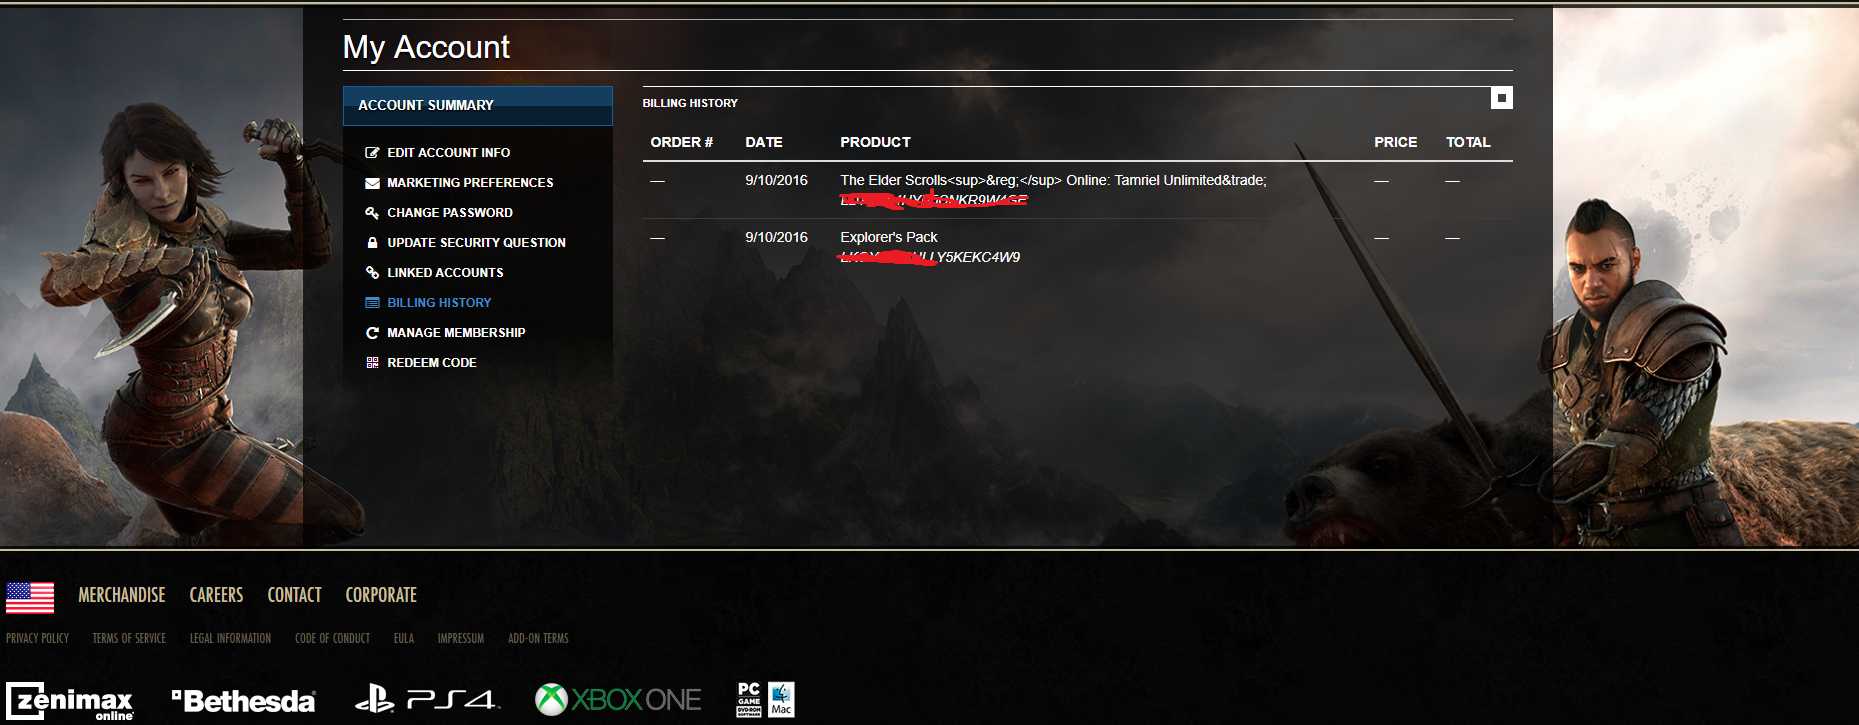
Task: Click the ZeniMax Online logo
Action: 70,701
